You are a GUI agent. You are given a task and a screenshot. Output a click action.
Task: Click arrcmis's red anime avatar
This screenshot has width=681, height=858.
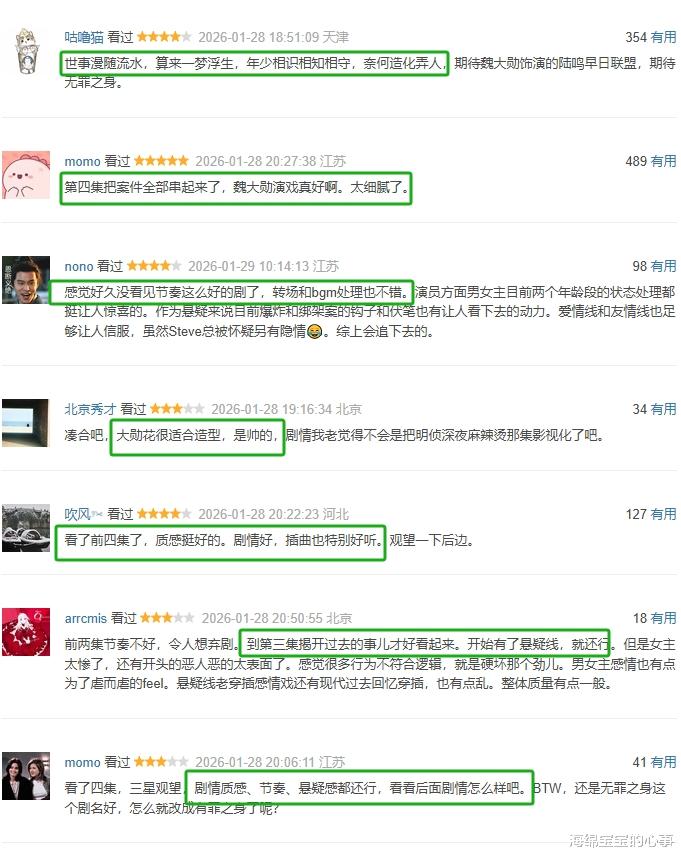click(26, 632)
